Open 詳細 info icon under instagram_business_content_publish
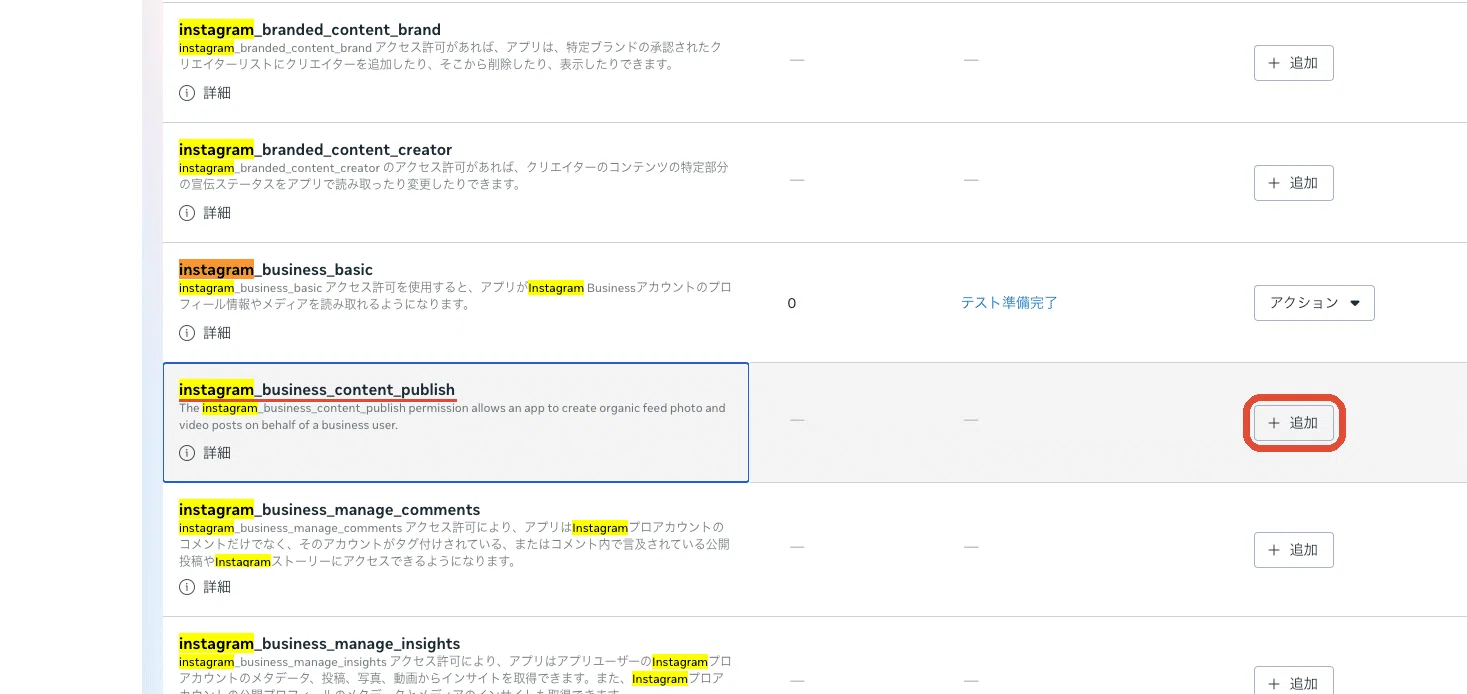The height and width of the screenshot is (694, 1467). pos(187,453)
